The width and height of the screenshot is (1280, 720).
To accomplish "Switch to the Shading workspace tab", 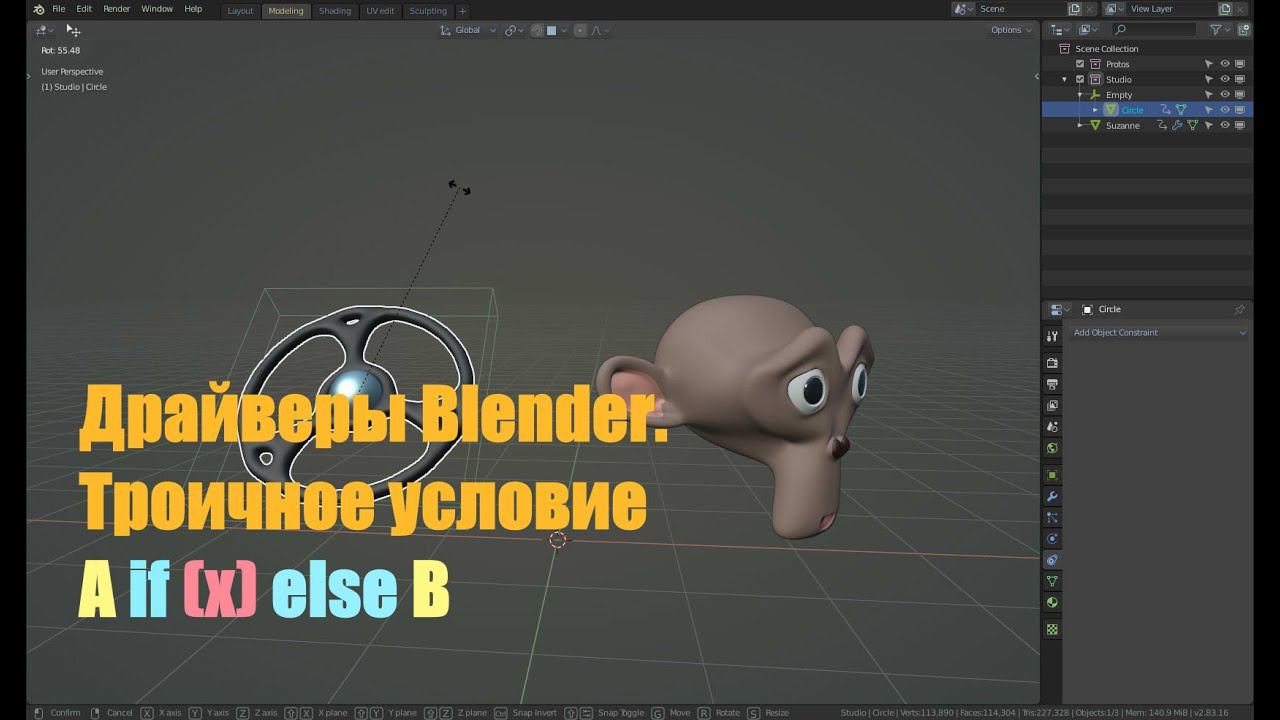I will coord(335,11).
